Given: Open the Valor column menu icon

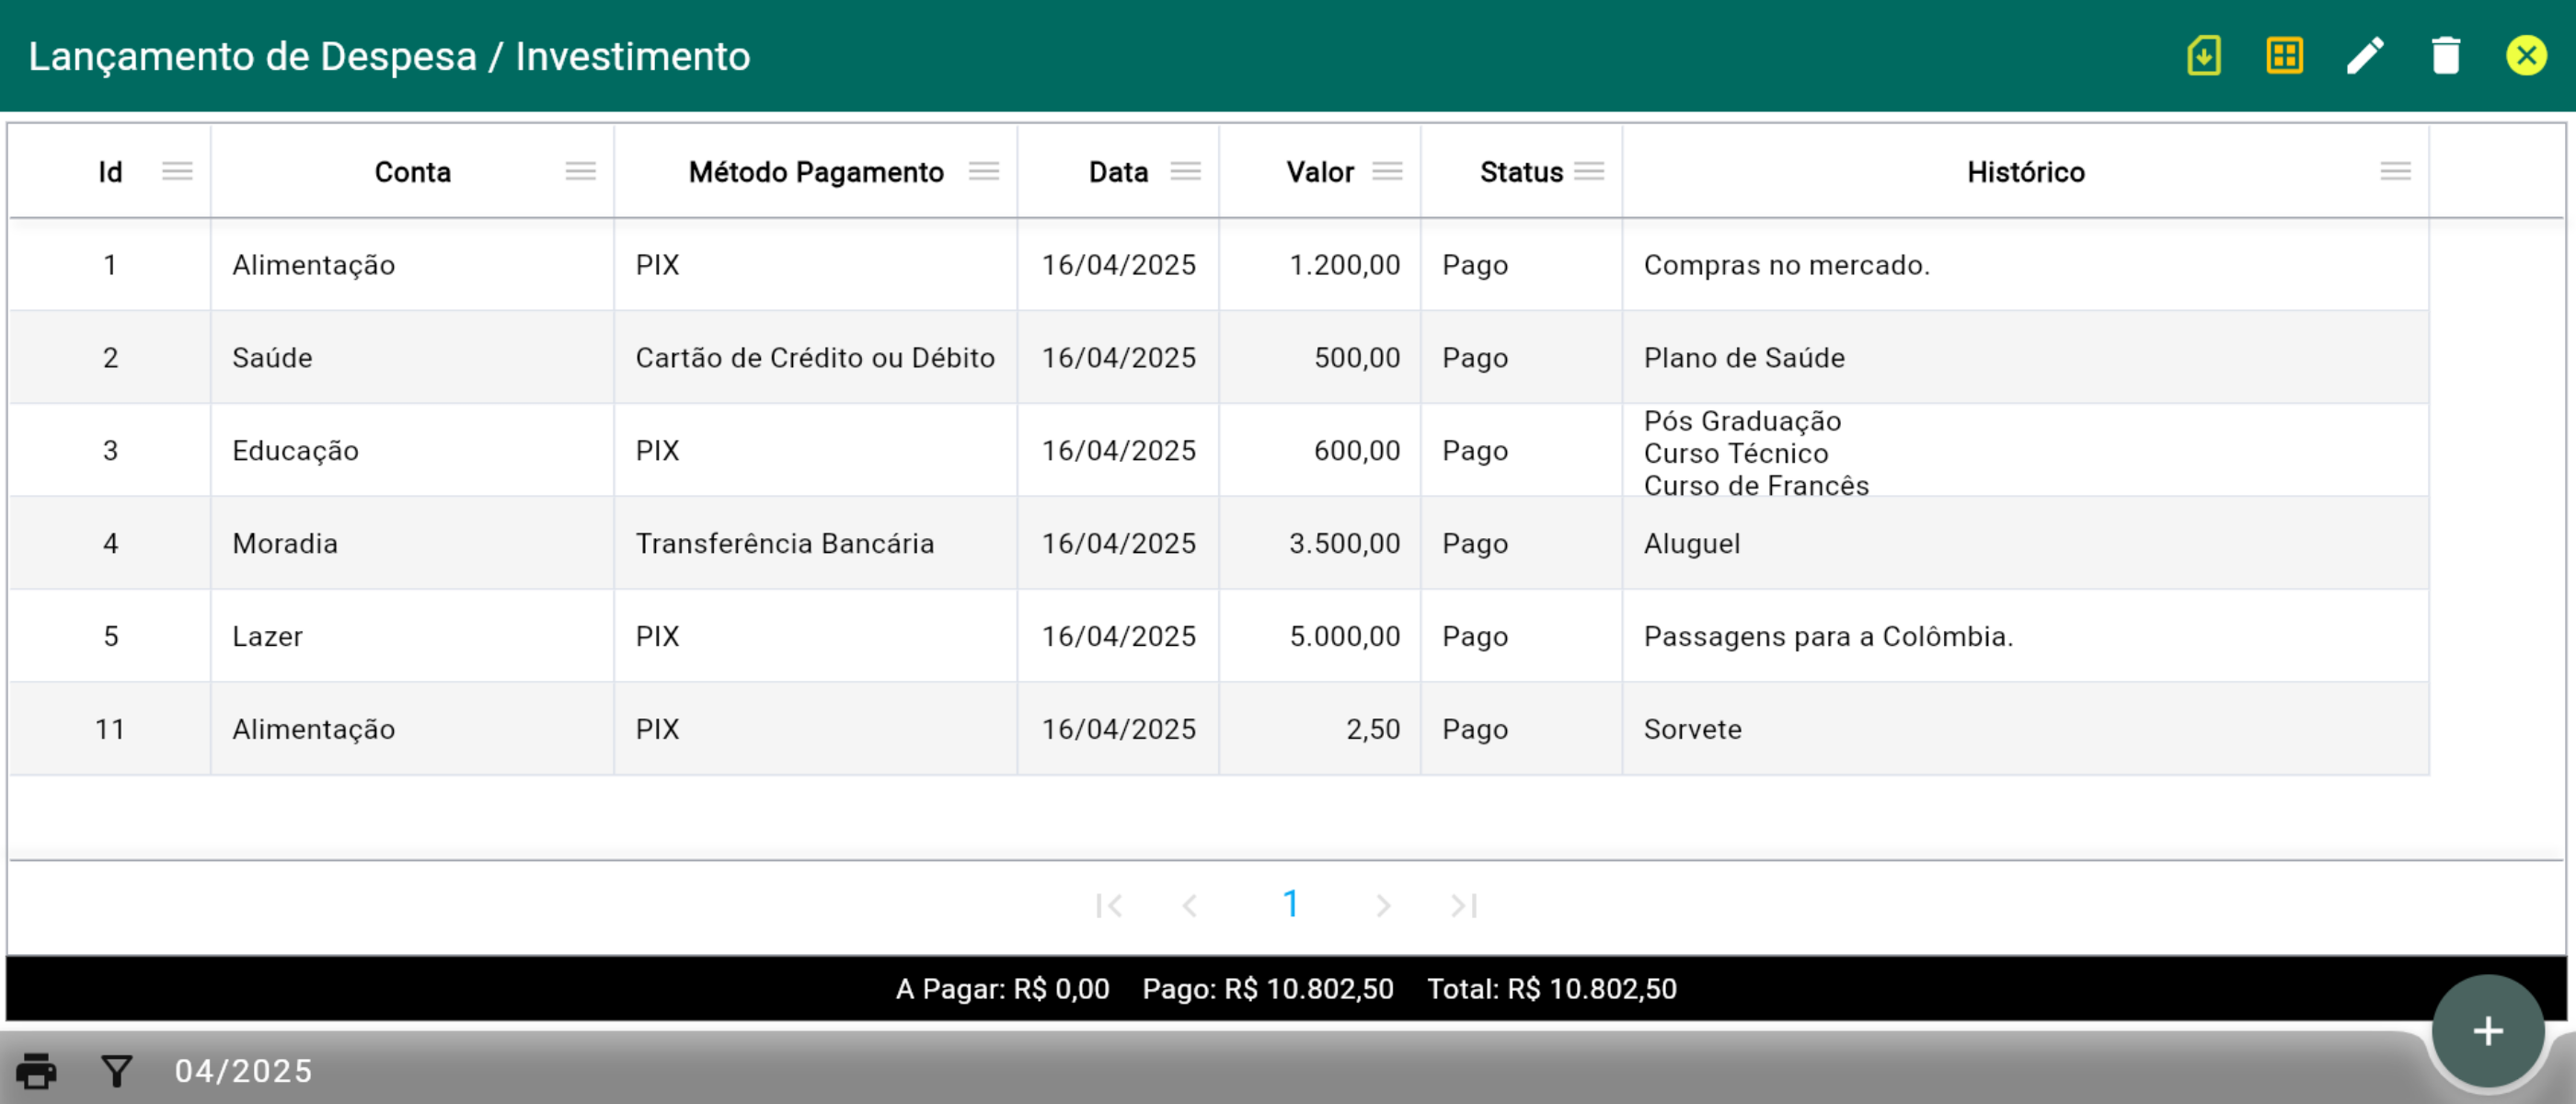Looking at the screenshot, I should 1387,171.
